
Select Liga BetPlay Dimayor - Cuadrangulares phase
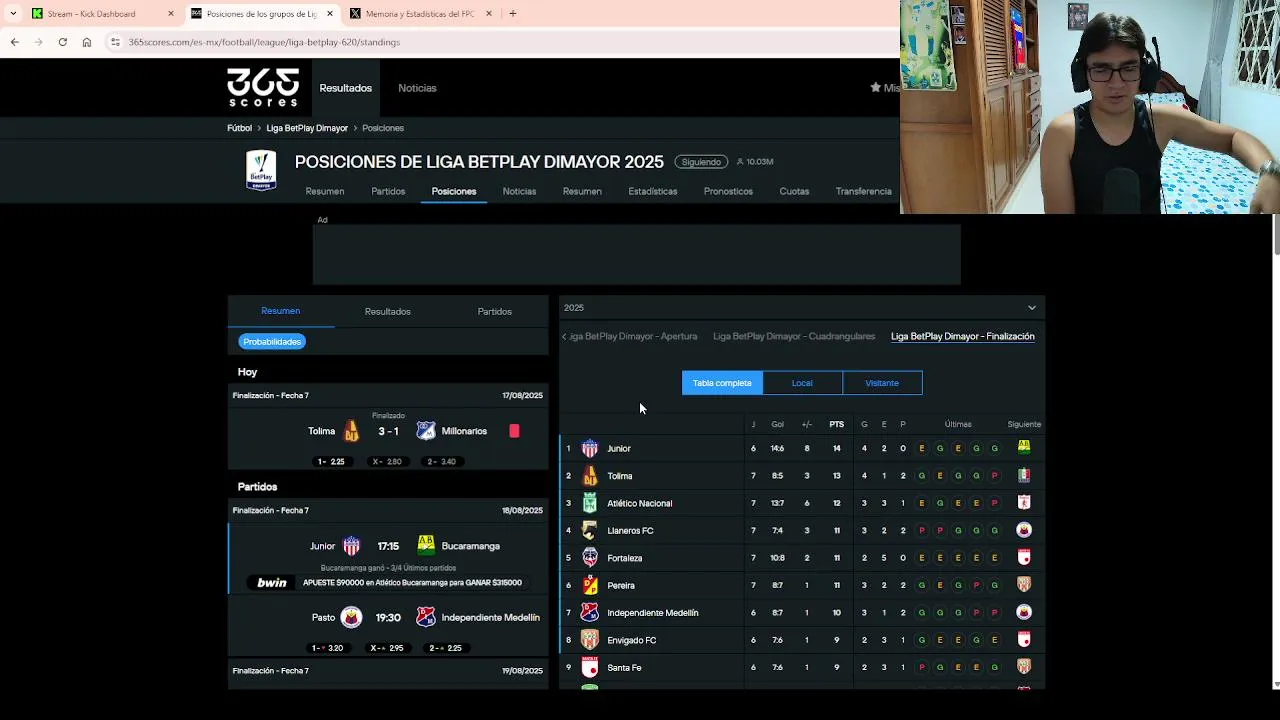tap(794, 337)
